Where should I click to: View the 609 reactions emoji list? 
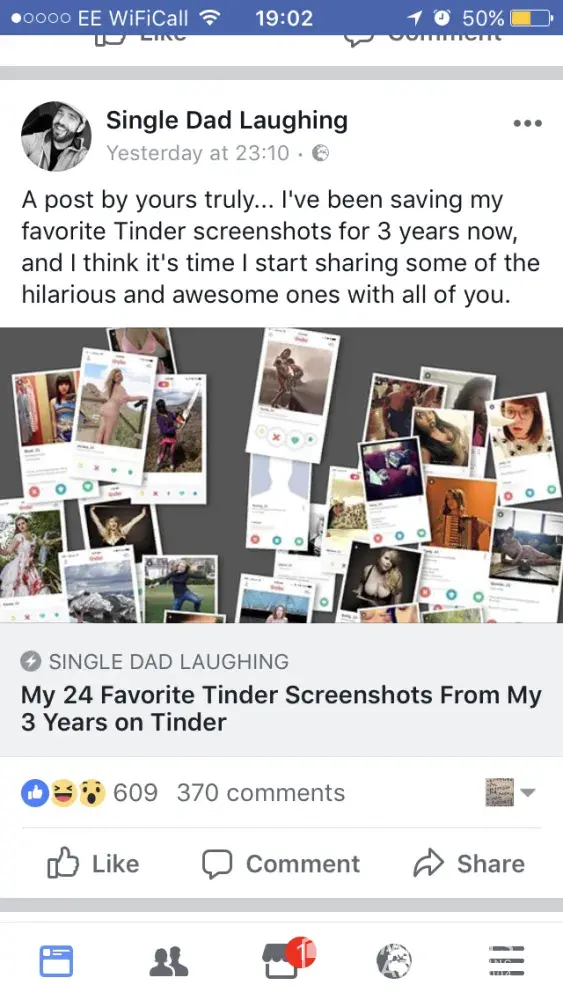pyautogui.click(x=90, y=793)
